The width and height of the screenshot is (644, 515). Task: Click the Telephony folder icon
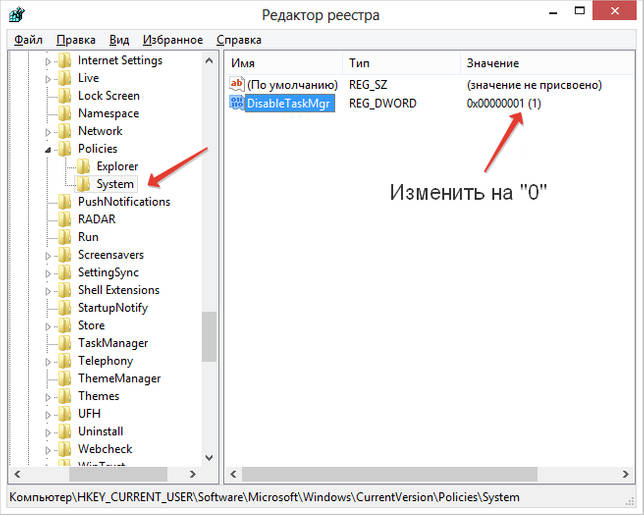pyautogui.click(x=64, y=361)
